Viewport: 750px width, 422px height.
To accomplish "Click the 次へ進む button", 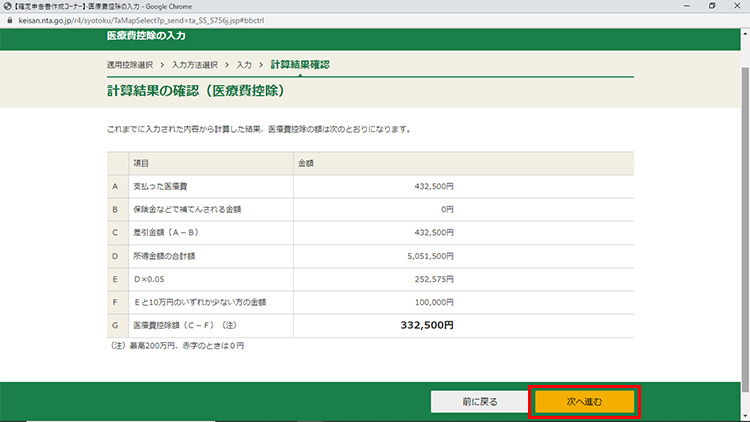I will click(584, 401).
